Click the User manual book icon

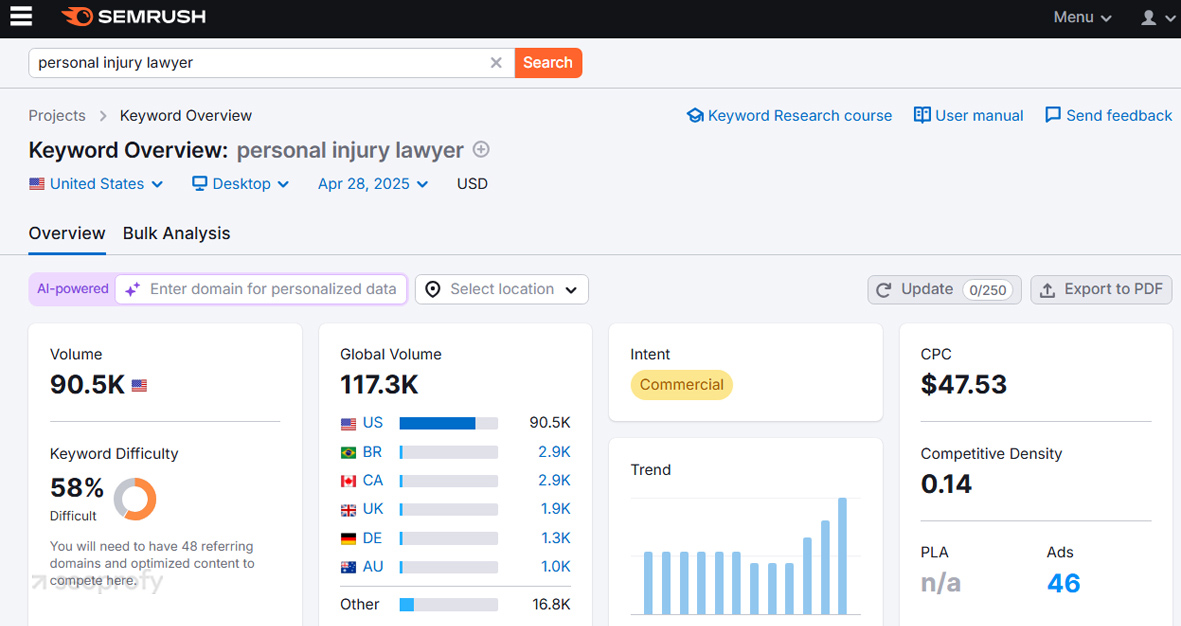point(922,115)
